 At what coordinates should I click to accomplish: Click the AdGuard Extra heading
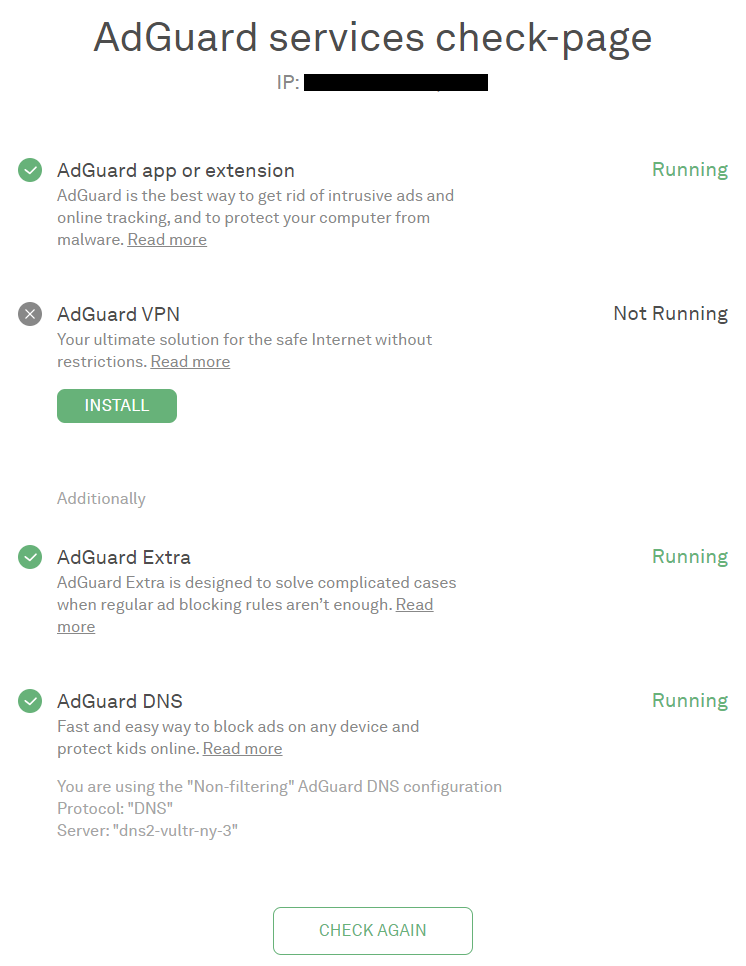pos(124,557)
